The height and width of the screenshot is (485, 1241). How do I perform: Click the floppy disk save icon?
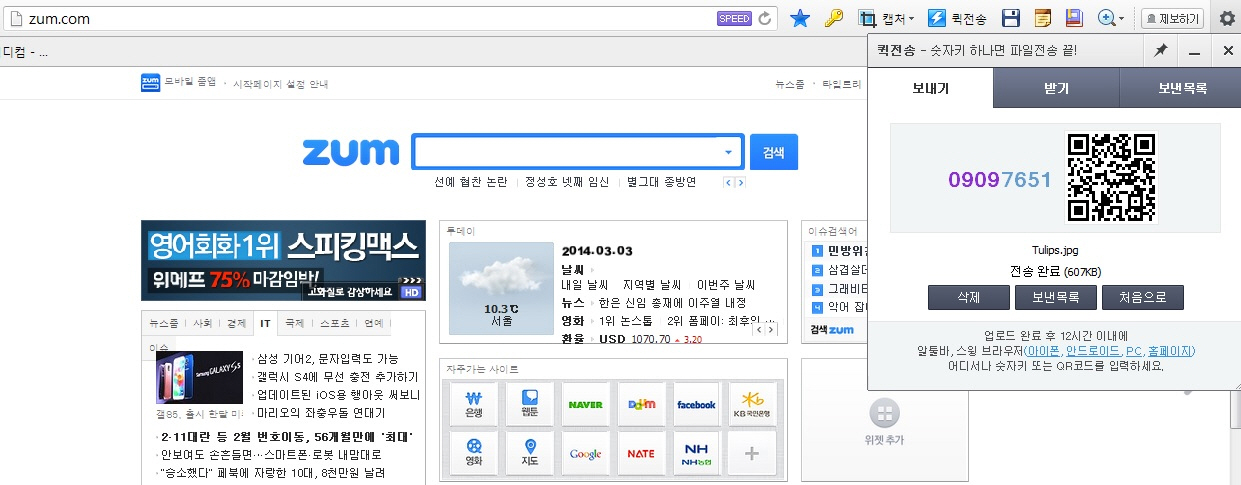click(1011, 18)
